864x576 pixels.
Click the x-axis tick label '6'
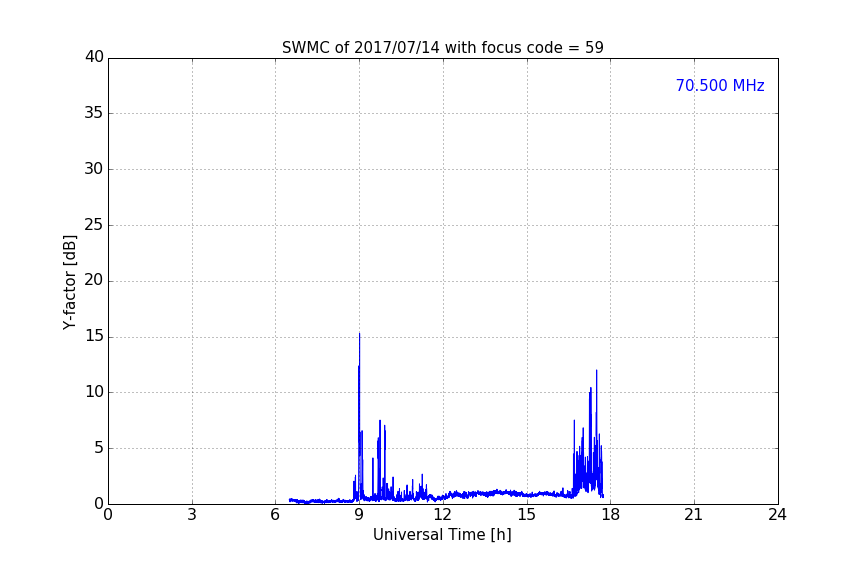276,515
